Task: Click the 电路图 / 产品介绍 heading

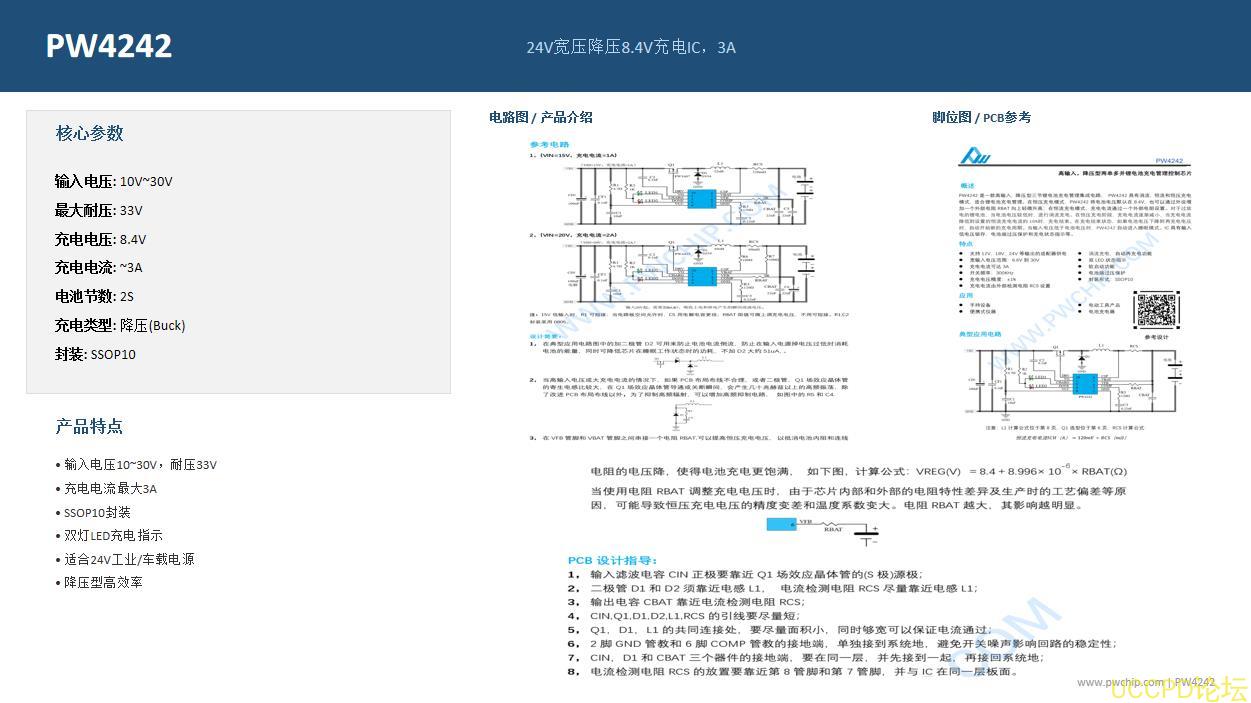Action: click(540, 117)
